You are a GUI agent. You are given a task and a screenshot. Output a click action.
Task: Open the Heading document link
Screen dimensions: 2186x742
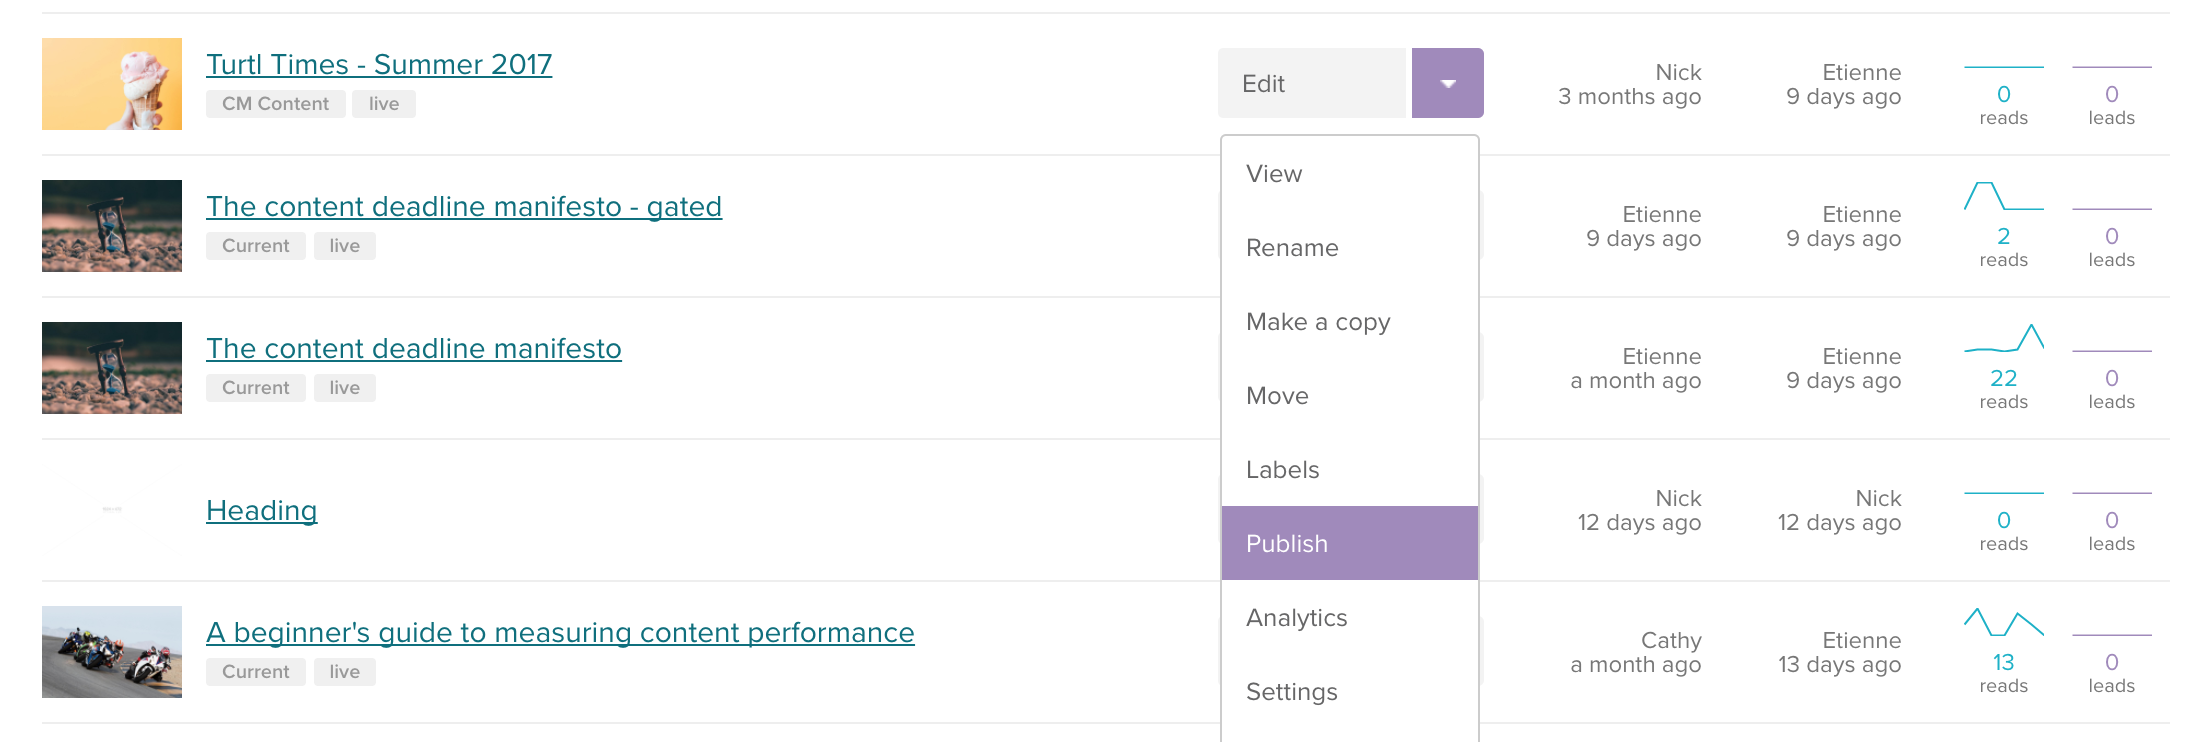point(261,510)
